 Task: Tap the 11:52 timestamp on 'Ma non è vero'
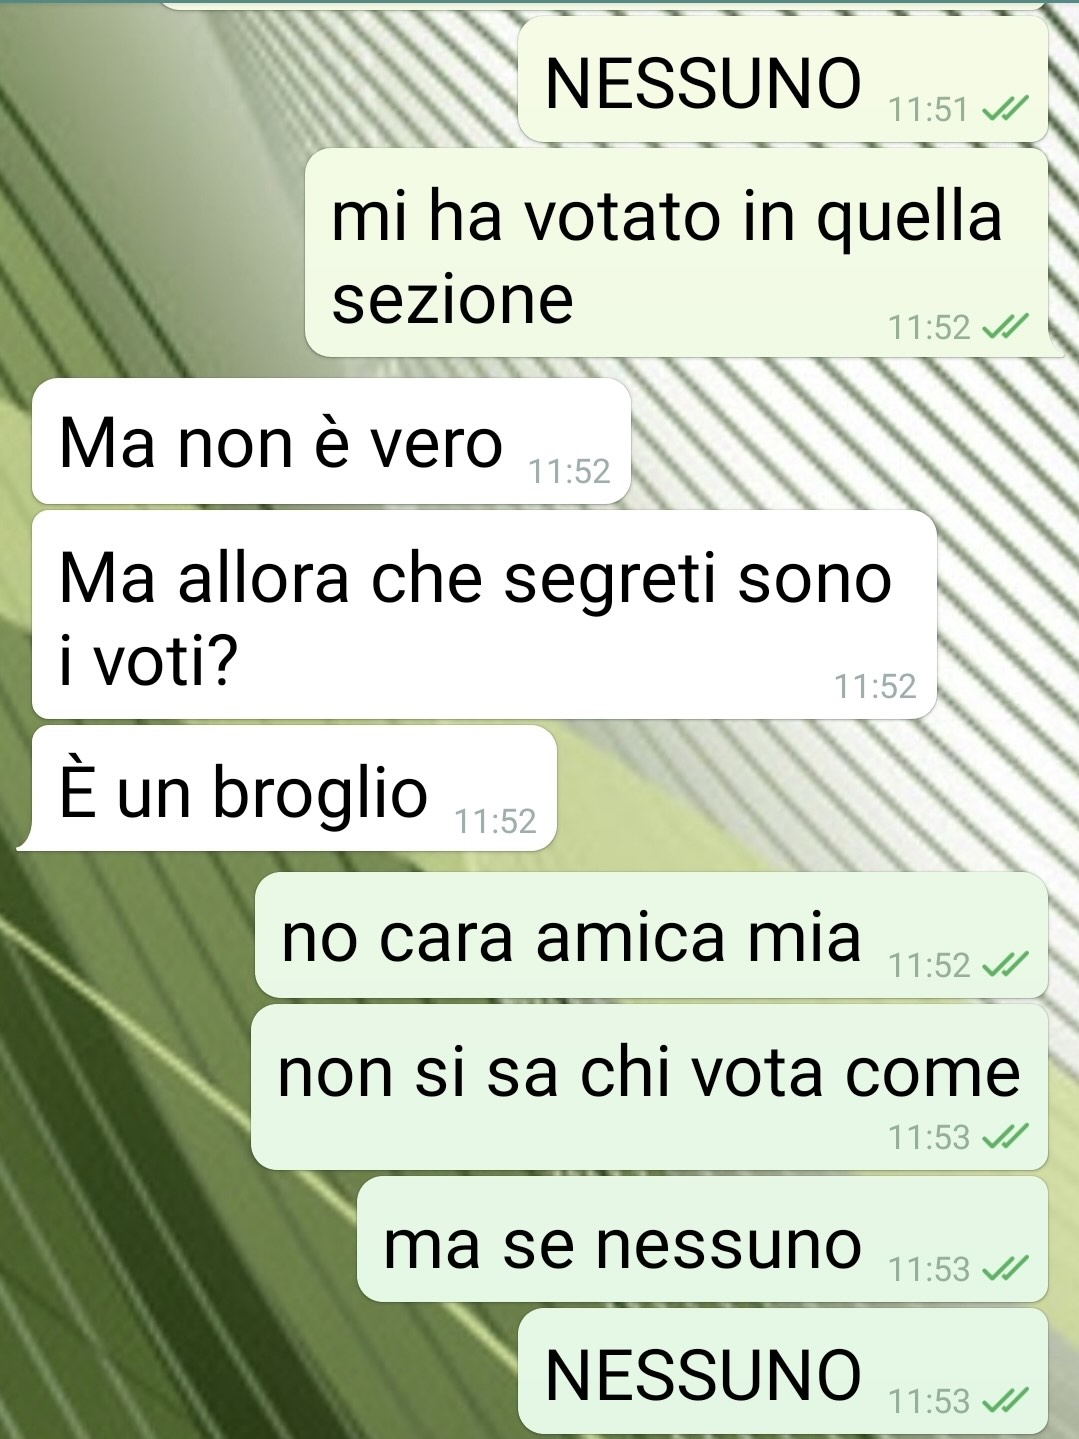point(569,471)
